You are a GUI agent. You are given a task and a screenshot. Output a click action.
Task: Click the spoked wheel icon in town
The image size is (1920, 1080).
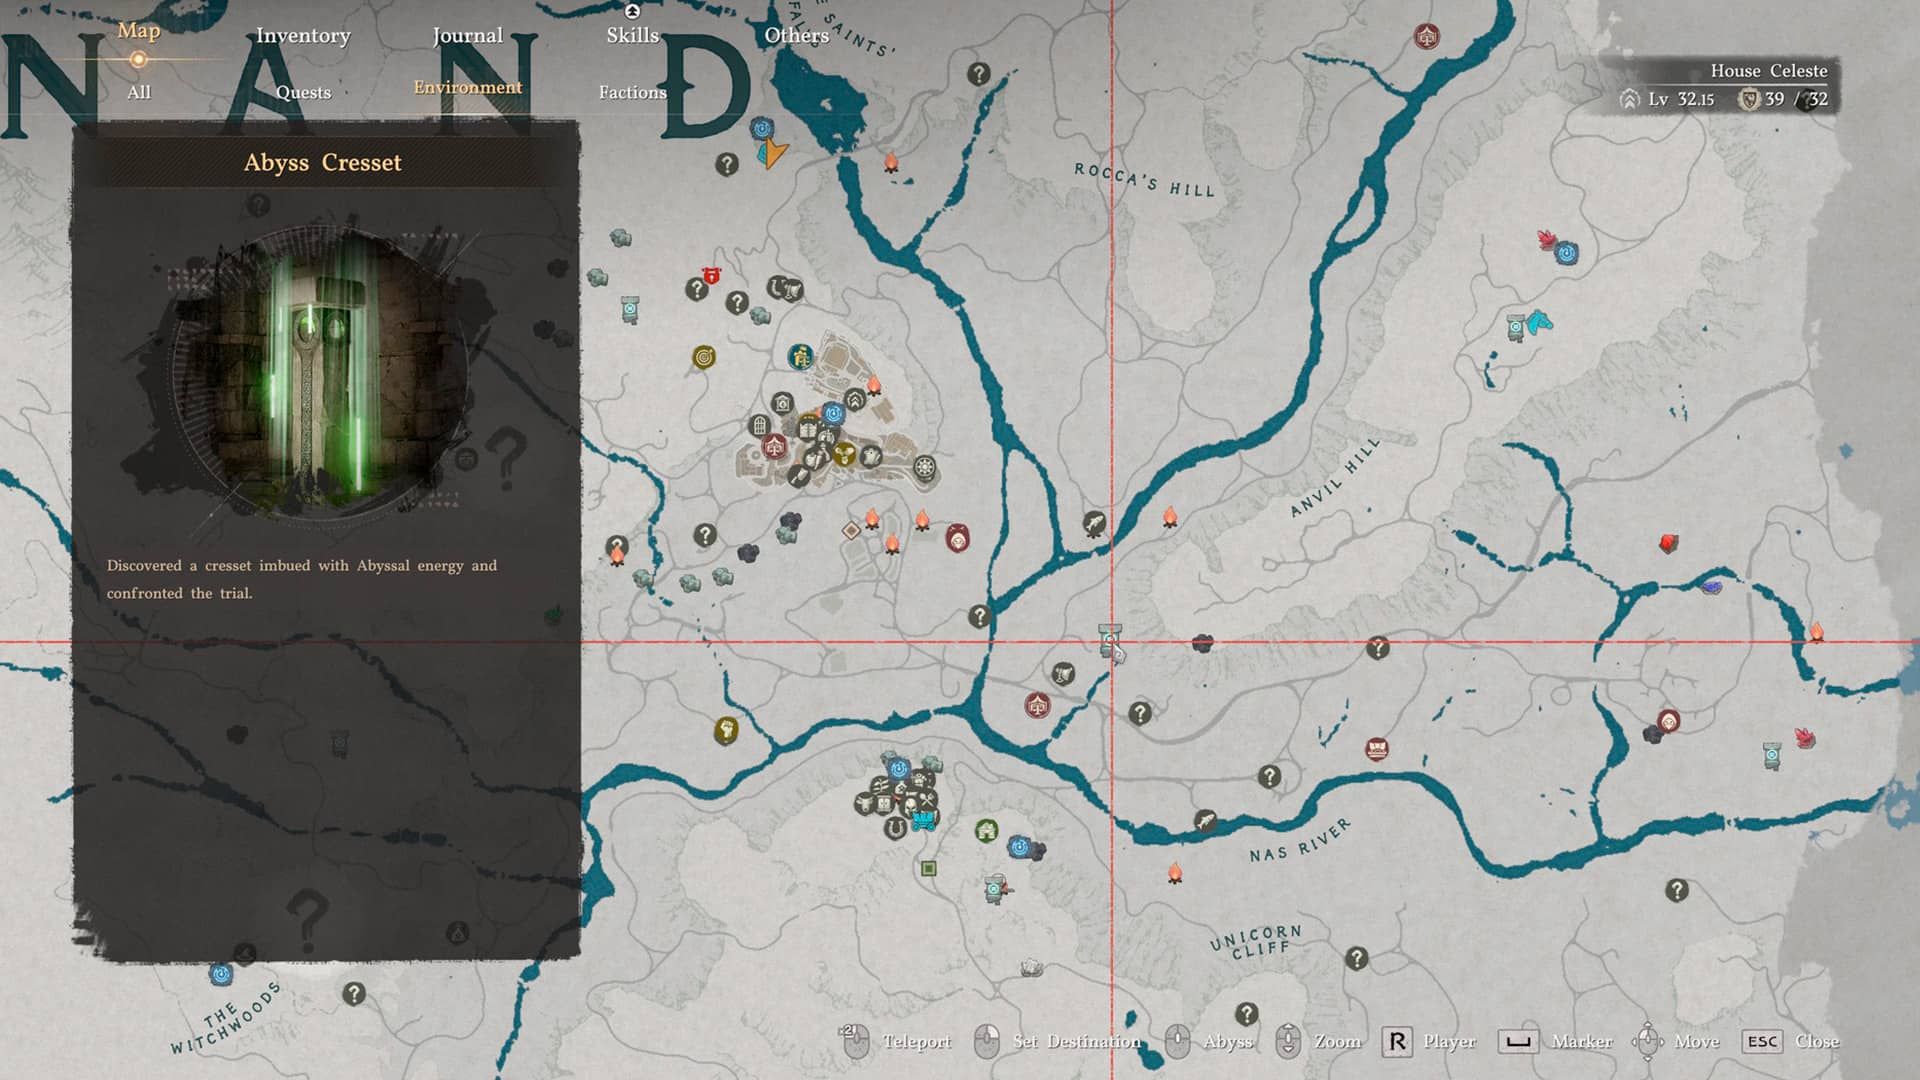[x=925, y=468]
